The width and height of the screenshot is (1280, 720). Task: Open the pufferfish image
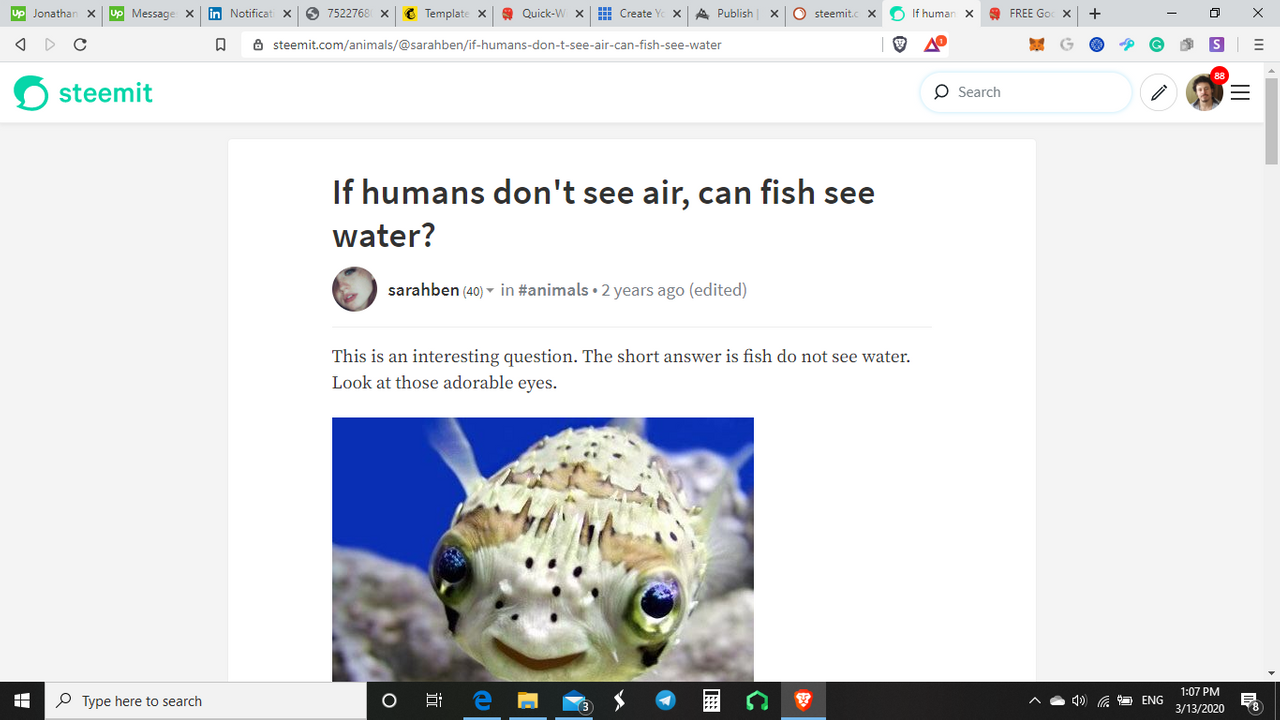[x=543, y=549]
